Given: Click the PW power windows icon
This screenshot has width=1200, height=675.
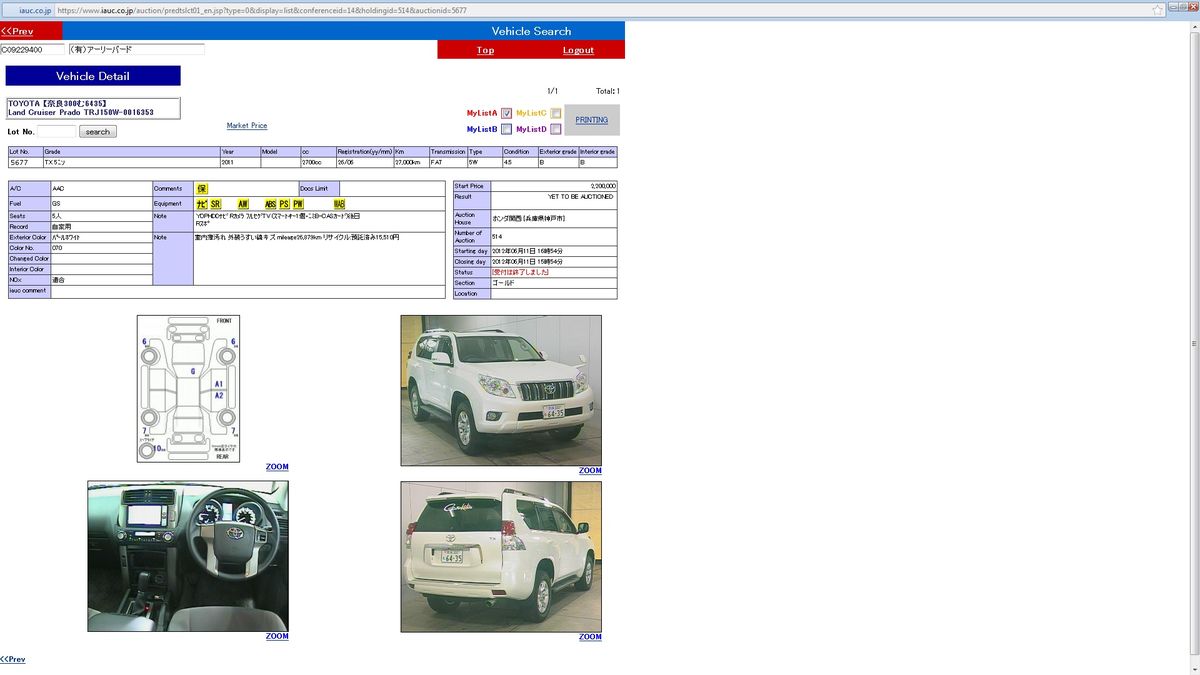Looking at the screenshot, I should [298, 204].
